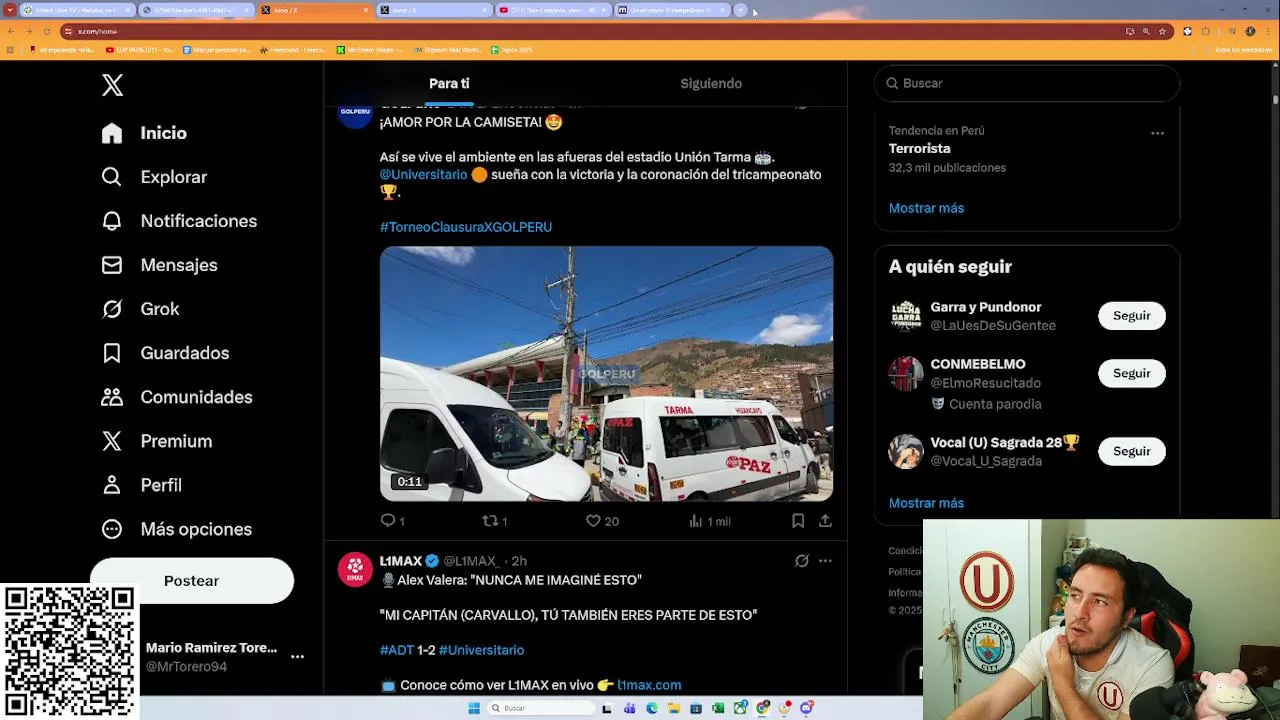Open Comunidades in the sidebar
Screen dimensions: 1280x720
[176, 397]
